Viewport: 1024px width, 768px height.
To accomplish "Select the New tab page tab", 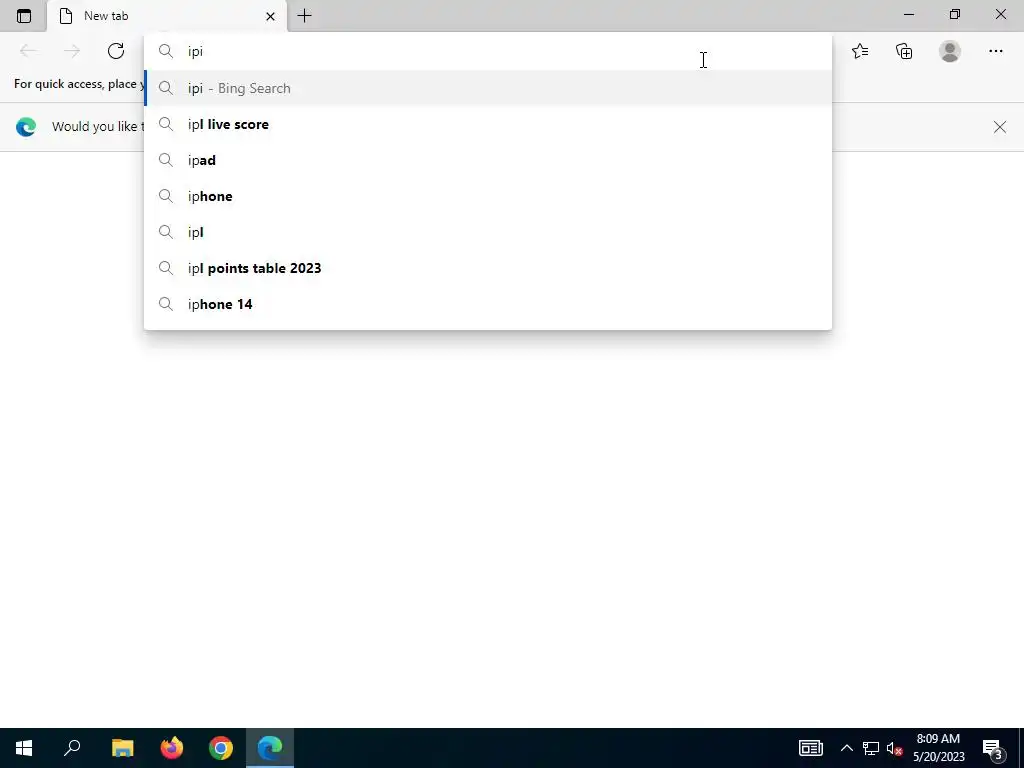I will pos(167,16).
